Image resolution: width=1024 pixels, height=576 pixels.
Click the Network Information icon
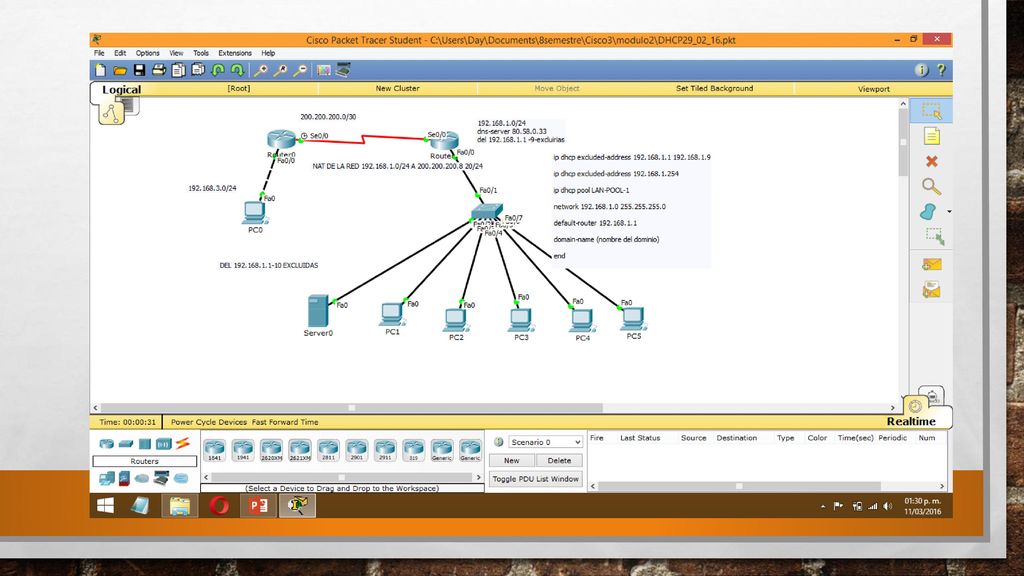click(x=921, y=70)
